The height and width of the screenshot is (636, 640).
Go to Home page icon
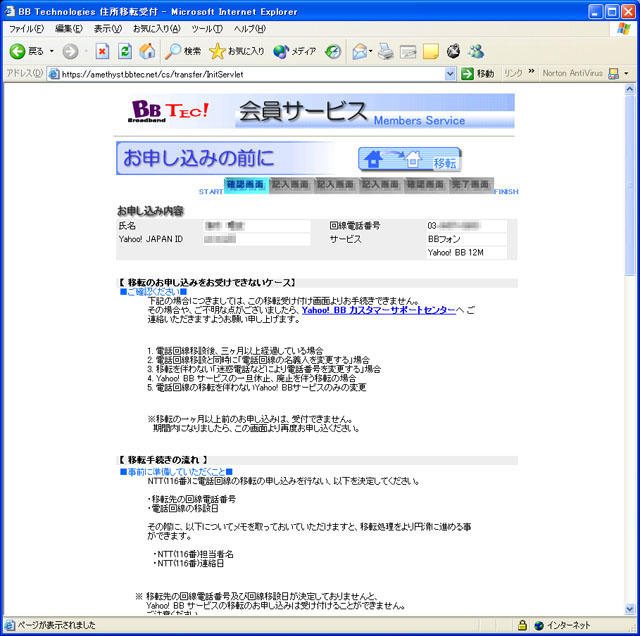[x=147, y=51]
